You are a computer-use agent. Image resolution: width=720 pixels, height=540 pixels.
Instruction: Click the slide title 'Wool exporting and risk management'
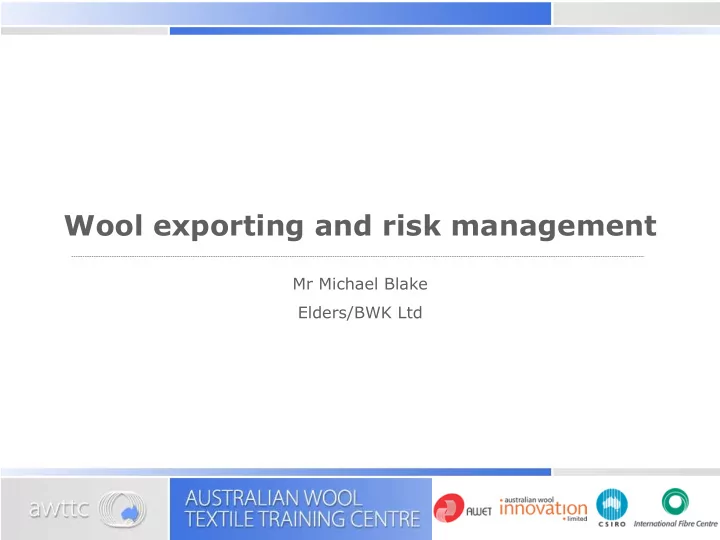[x=360, y=226]
